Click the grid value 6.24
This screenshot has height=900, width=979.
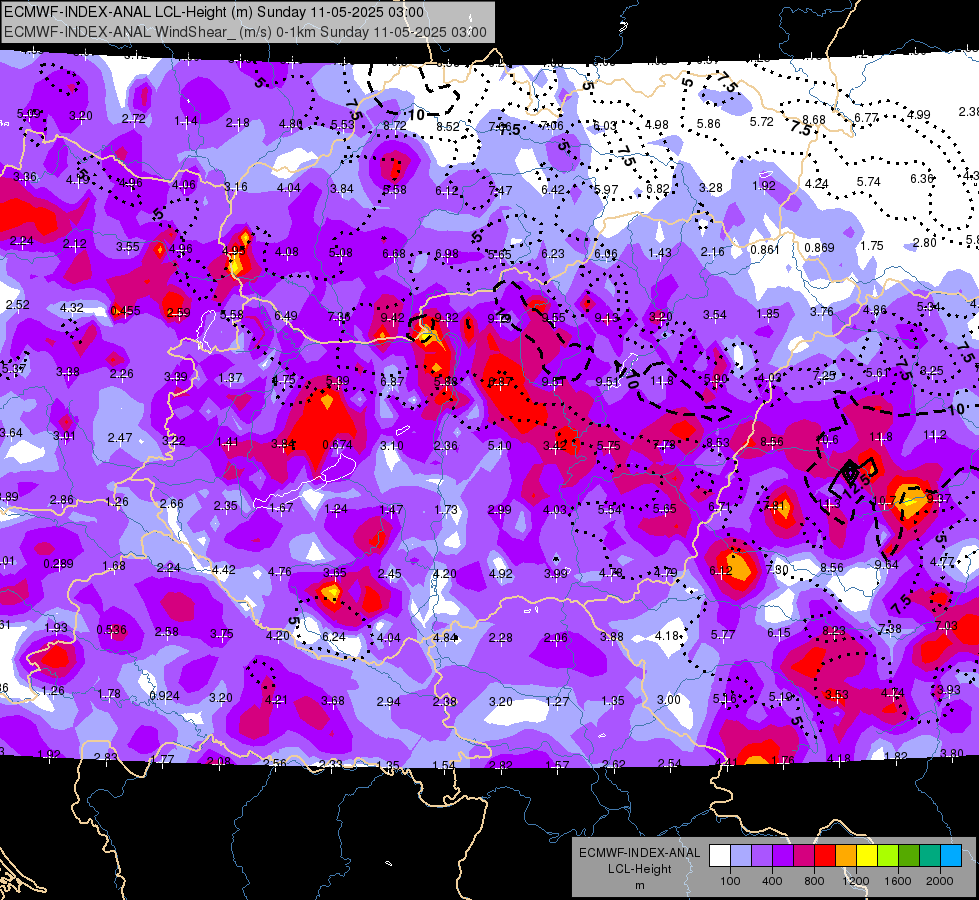pos(333,636)
